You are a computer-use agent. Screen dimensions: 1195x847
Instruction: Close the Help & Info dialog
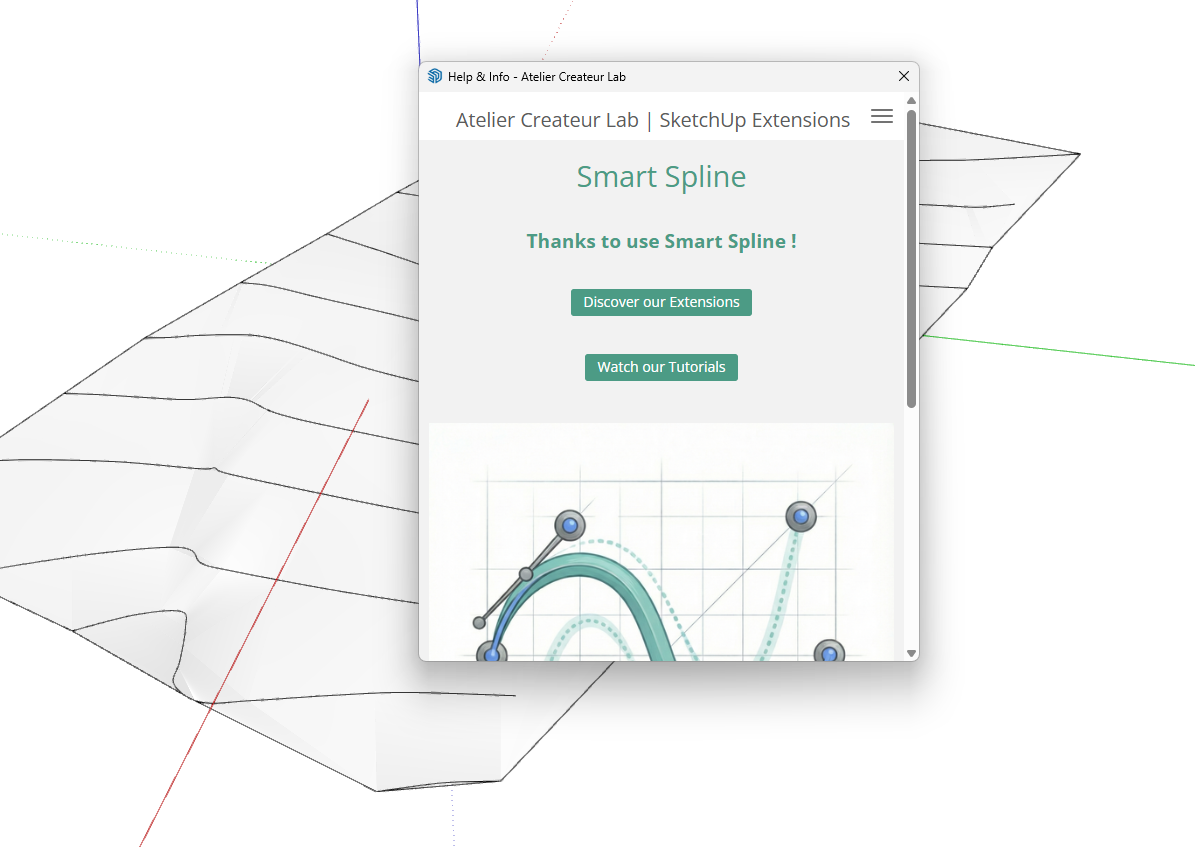pyautogui.click(x=903, y=77)
